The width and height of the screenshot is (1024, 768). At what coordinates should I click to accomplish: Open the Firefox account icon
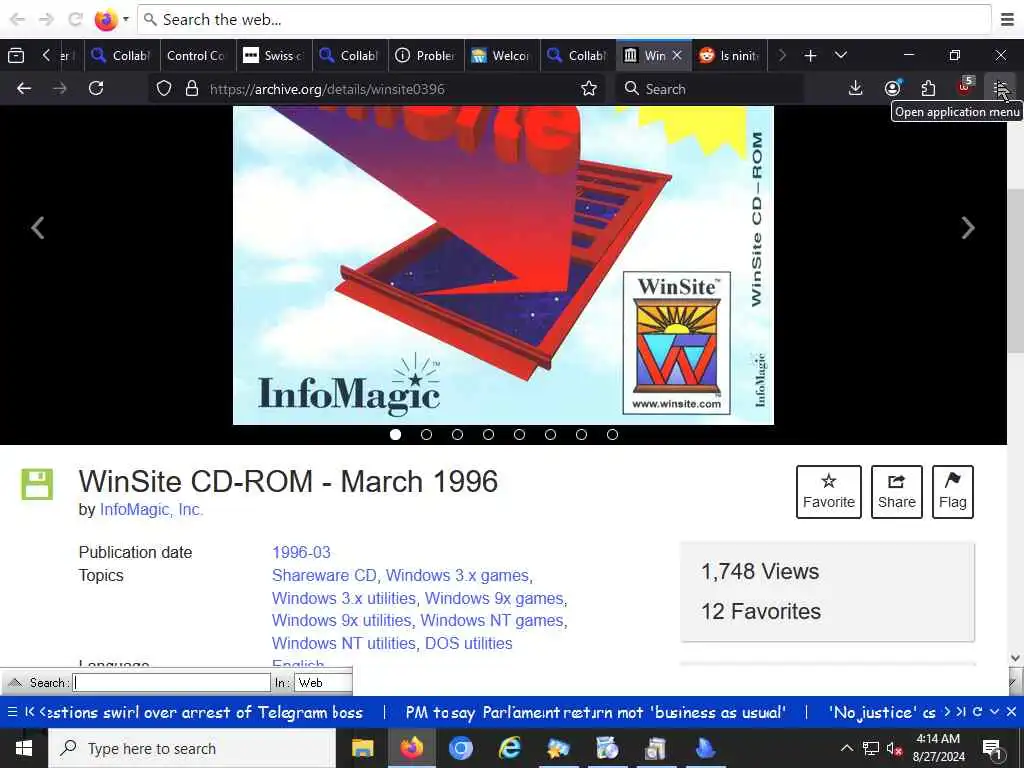tap(892, 88)
